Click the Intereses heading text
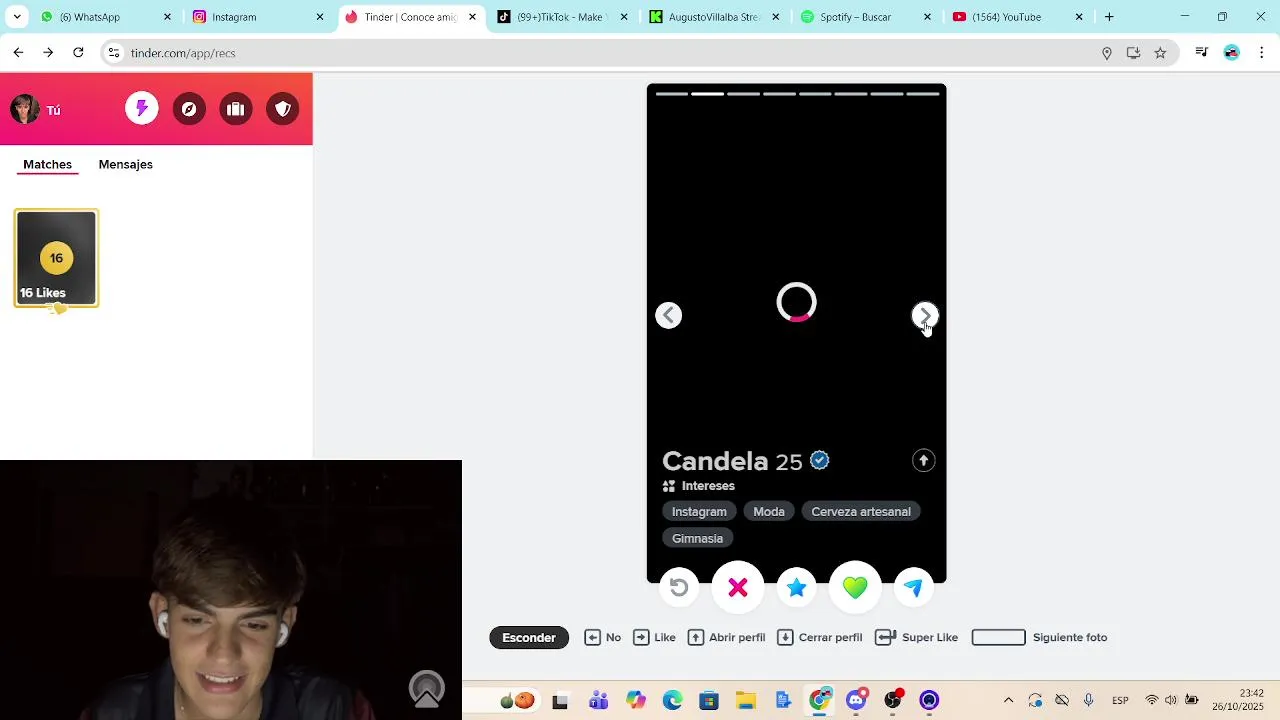1280x720 pixels. tap(708, 486)
